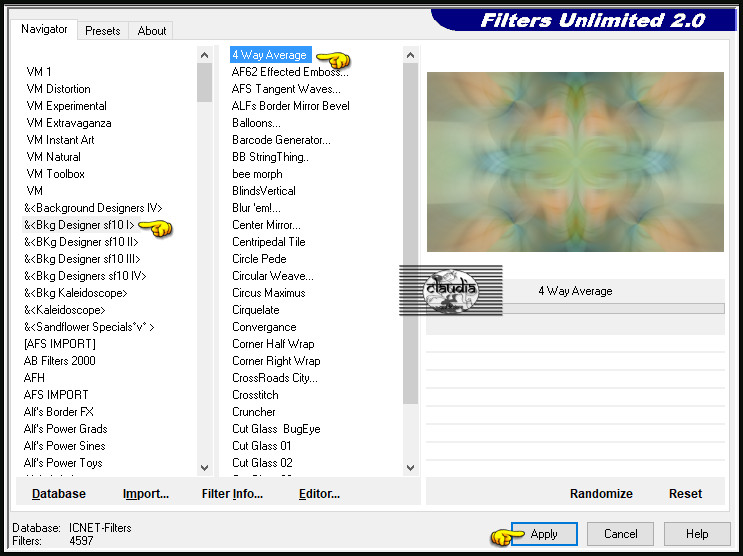Screen dimensions: 743x556
Task: Select the Navigator tab
Action: (44, 29)
